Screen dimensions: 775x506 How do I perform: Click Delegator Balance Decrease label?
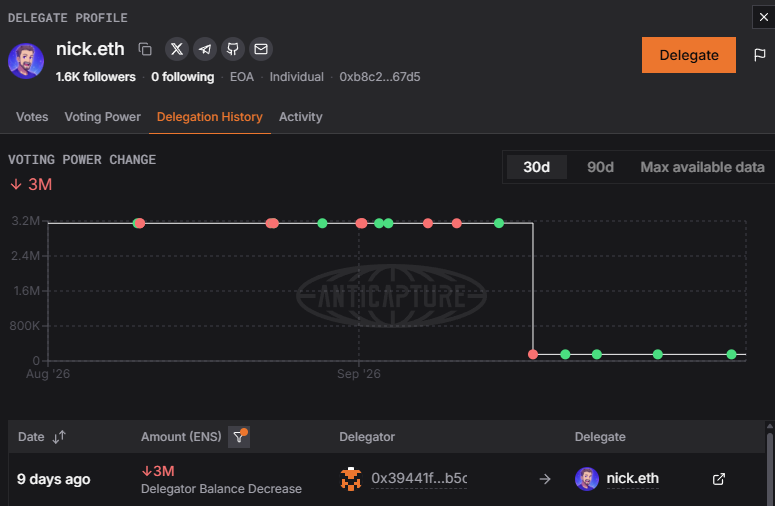point(221,489)
